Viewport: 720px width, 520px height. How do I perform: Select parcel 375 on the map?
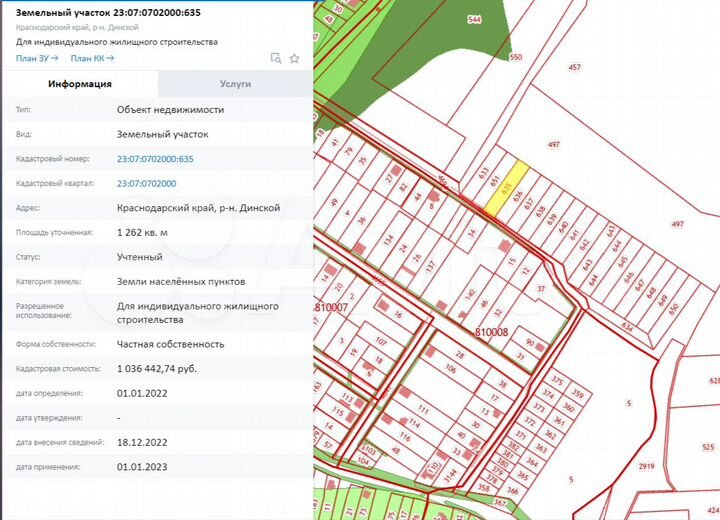(x=557, y=380)
